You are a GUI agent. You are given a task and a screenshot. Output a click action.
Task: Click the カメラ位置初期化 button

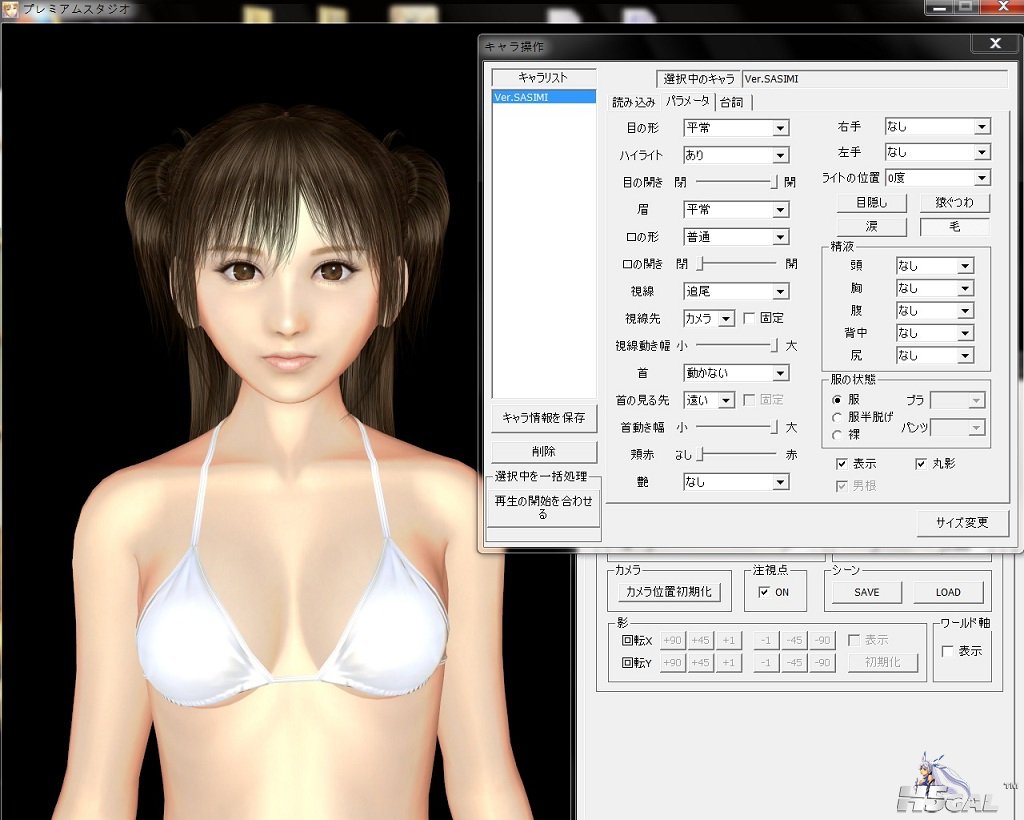667,592
